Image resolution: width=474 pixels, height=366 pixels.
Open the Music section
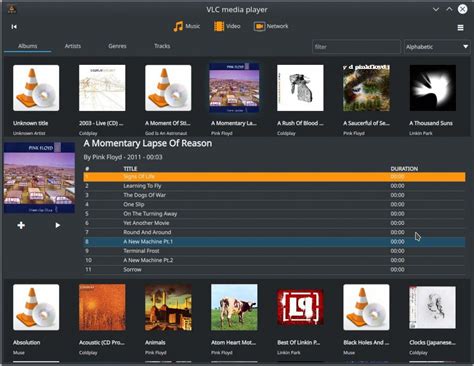186,26
